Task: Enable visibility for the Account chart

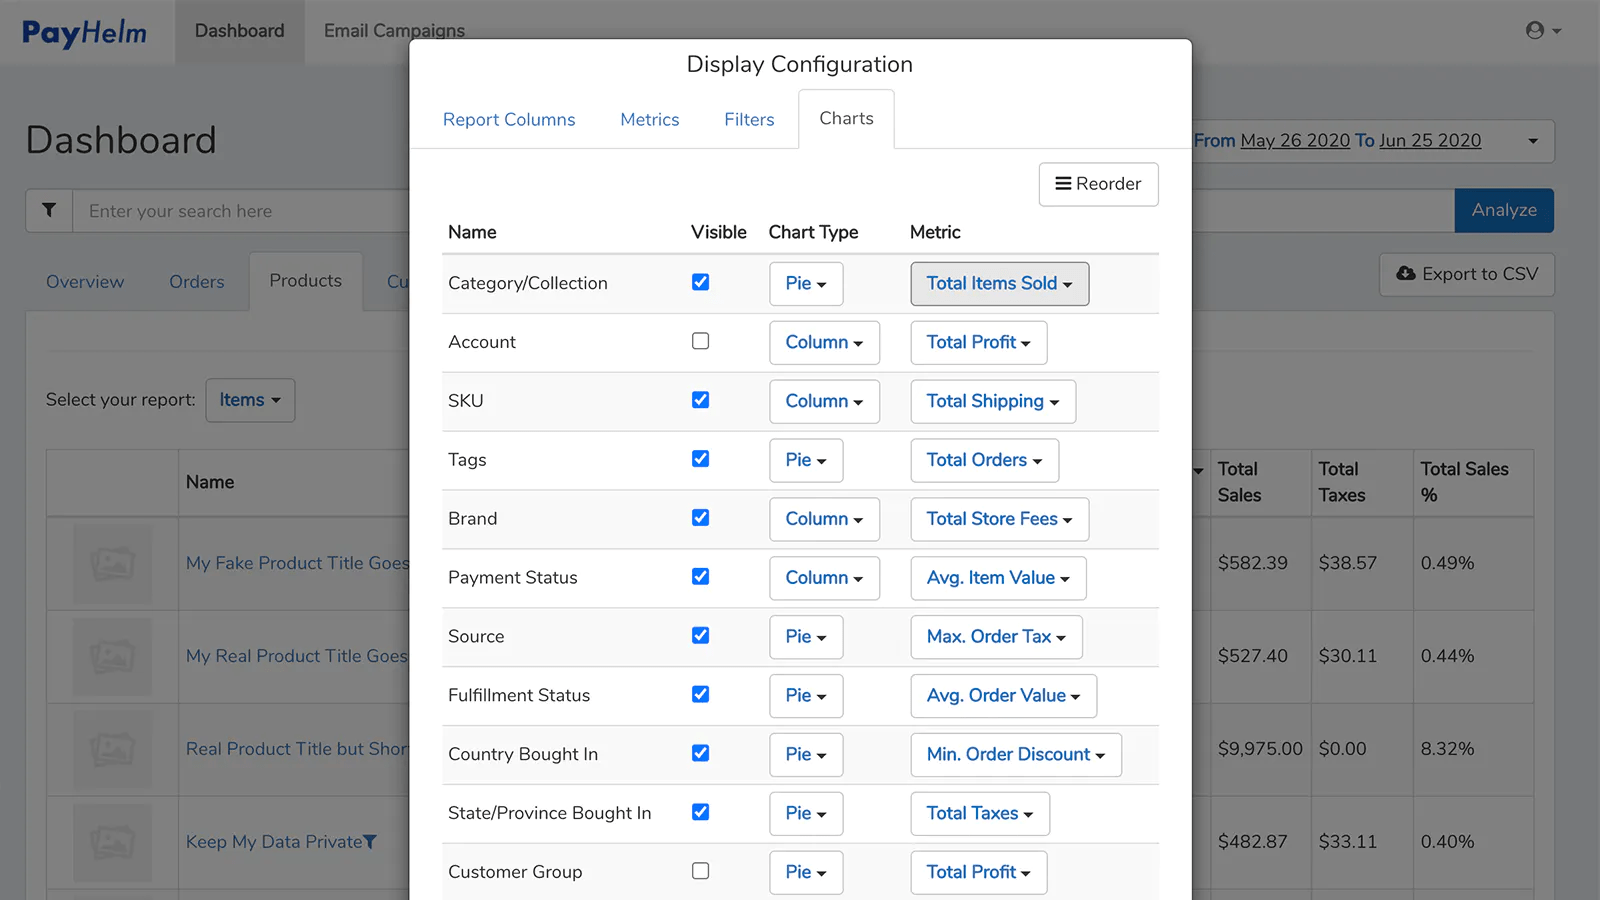Action: [x=700, y=342]
